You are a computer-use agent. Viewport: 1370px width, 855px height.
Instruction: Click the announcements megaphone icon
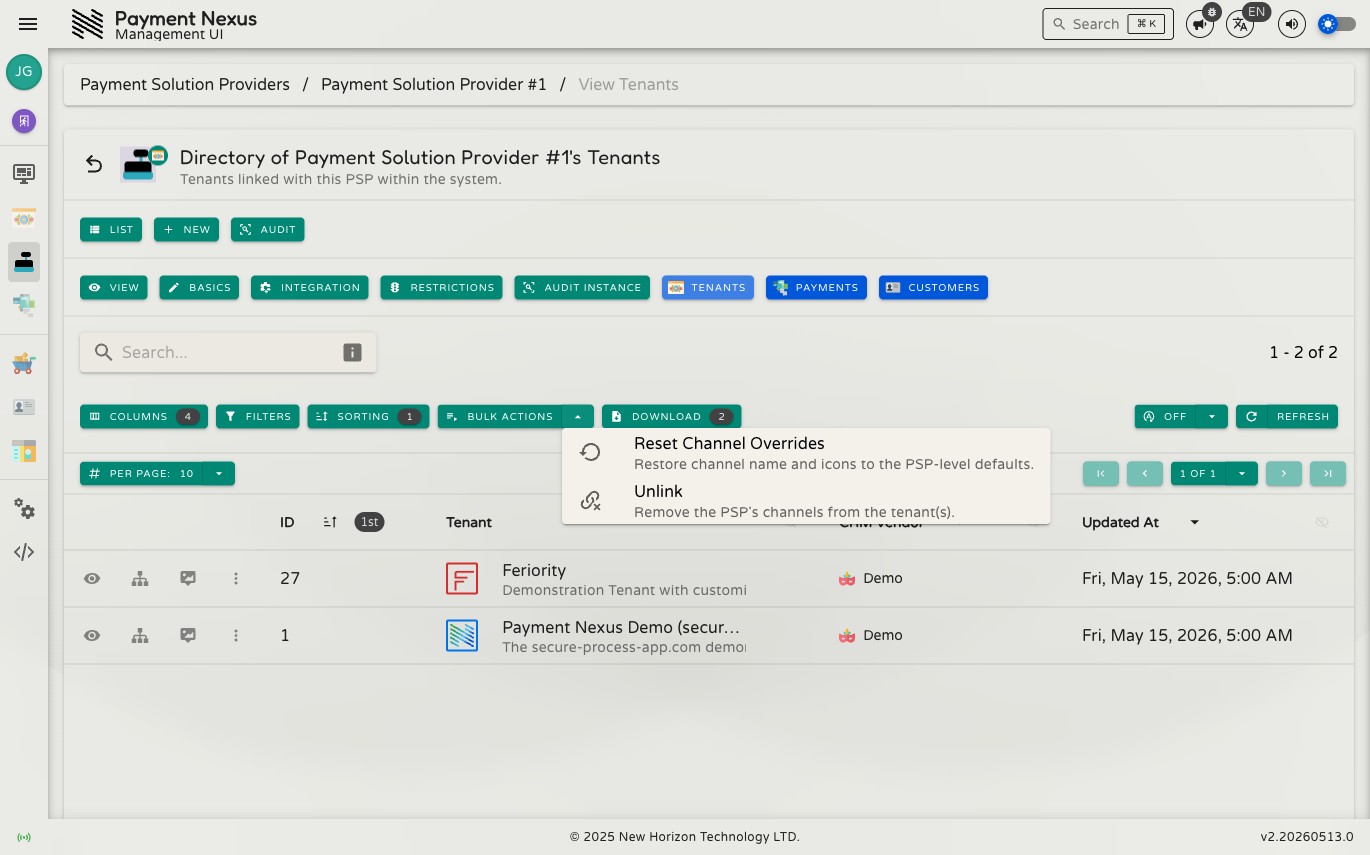pos(1200,24)
